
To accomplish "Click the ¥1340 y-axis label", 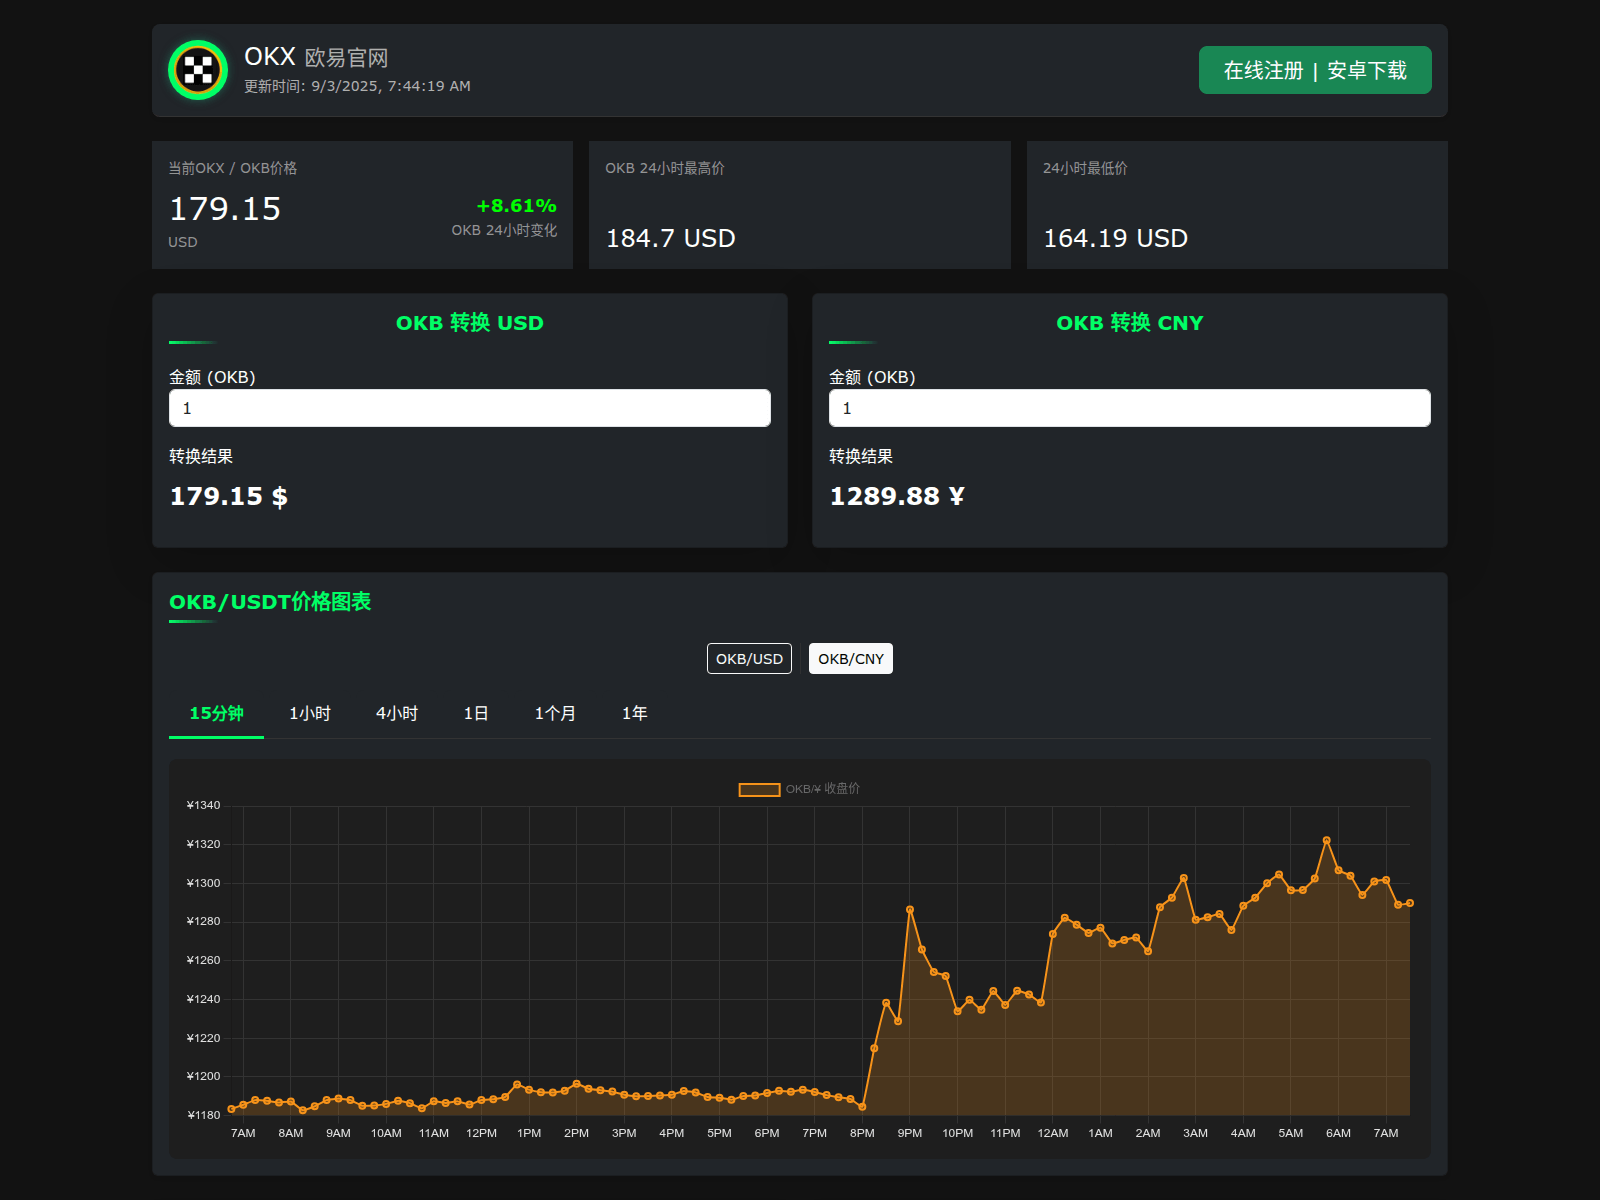I will pyautogui.click(x=203, y=805).
